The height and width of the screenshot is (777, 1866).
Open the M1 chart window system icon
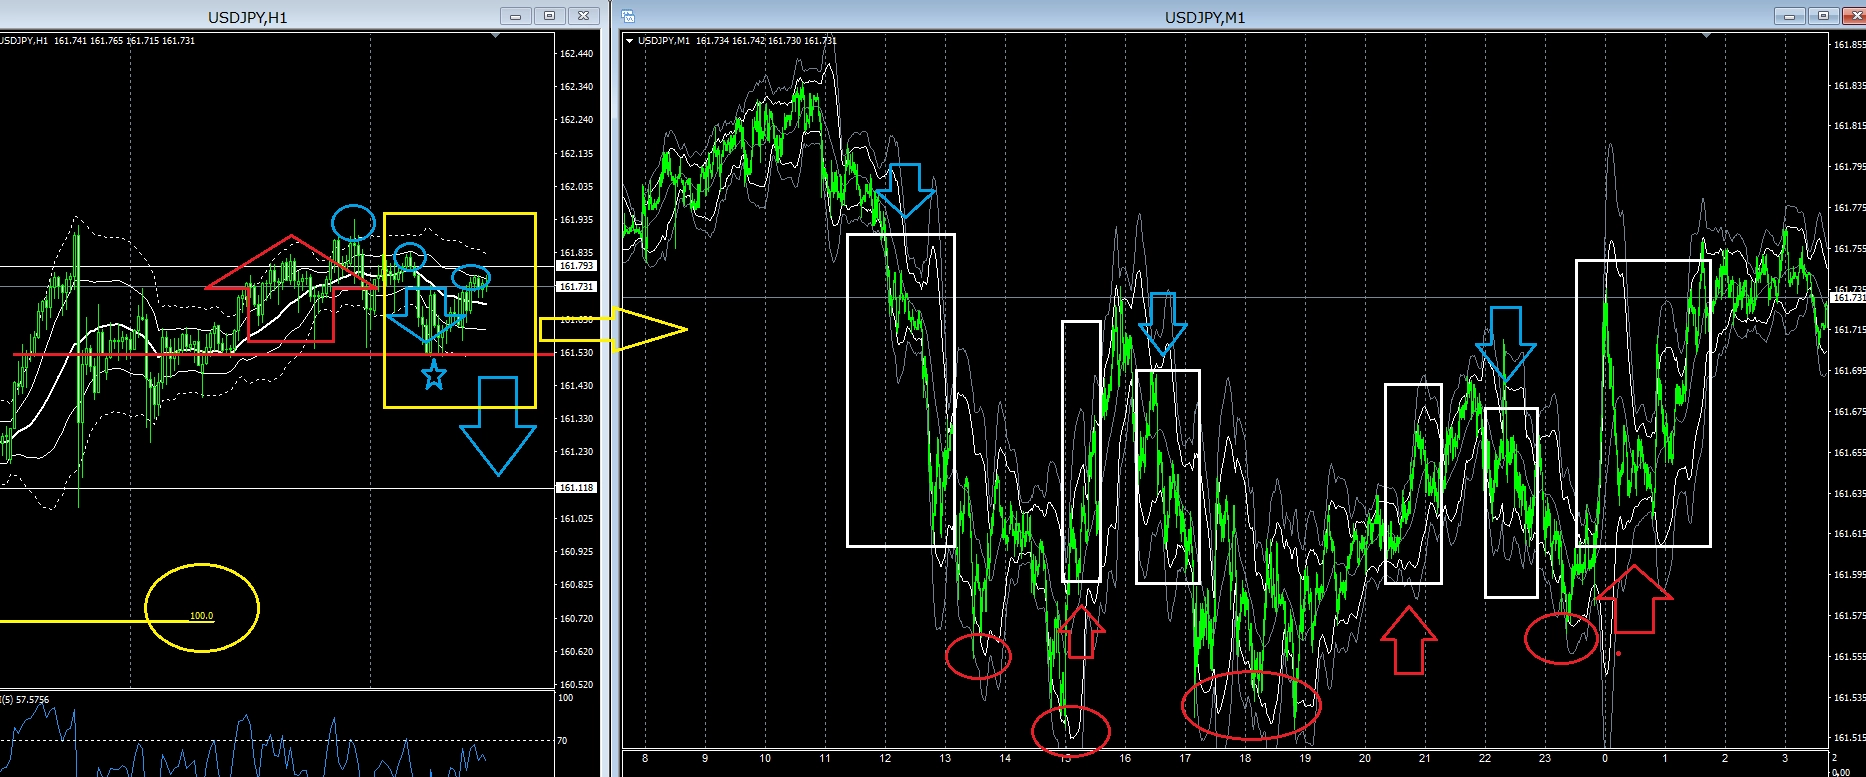pyautogui.click(x=628, y=16)
